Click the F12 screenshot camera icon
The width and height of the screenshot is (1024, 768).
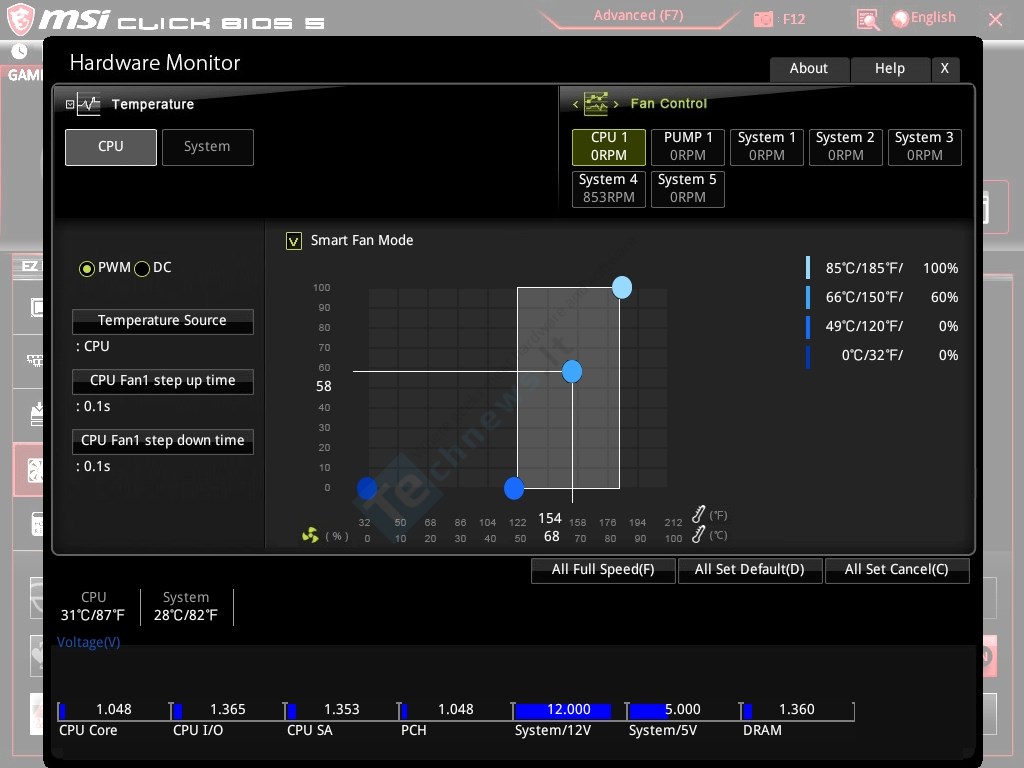click(763, 19)
